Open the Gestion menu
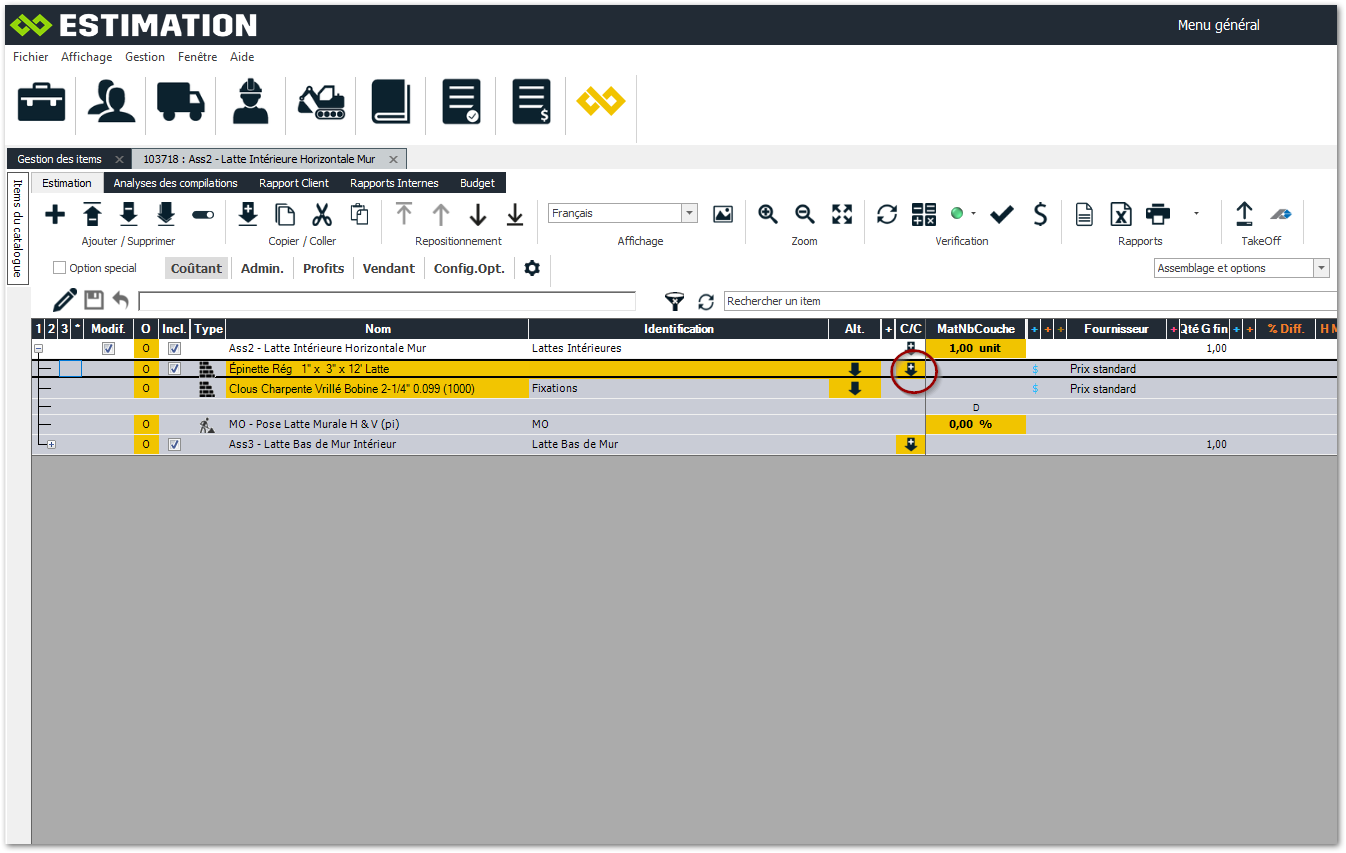The height and width of the screenshot is (853, 1346). tap(145, 57)
